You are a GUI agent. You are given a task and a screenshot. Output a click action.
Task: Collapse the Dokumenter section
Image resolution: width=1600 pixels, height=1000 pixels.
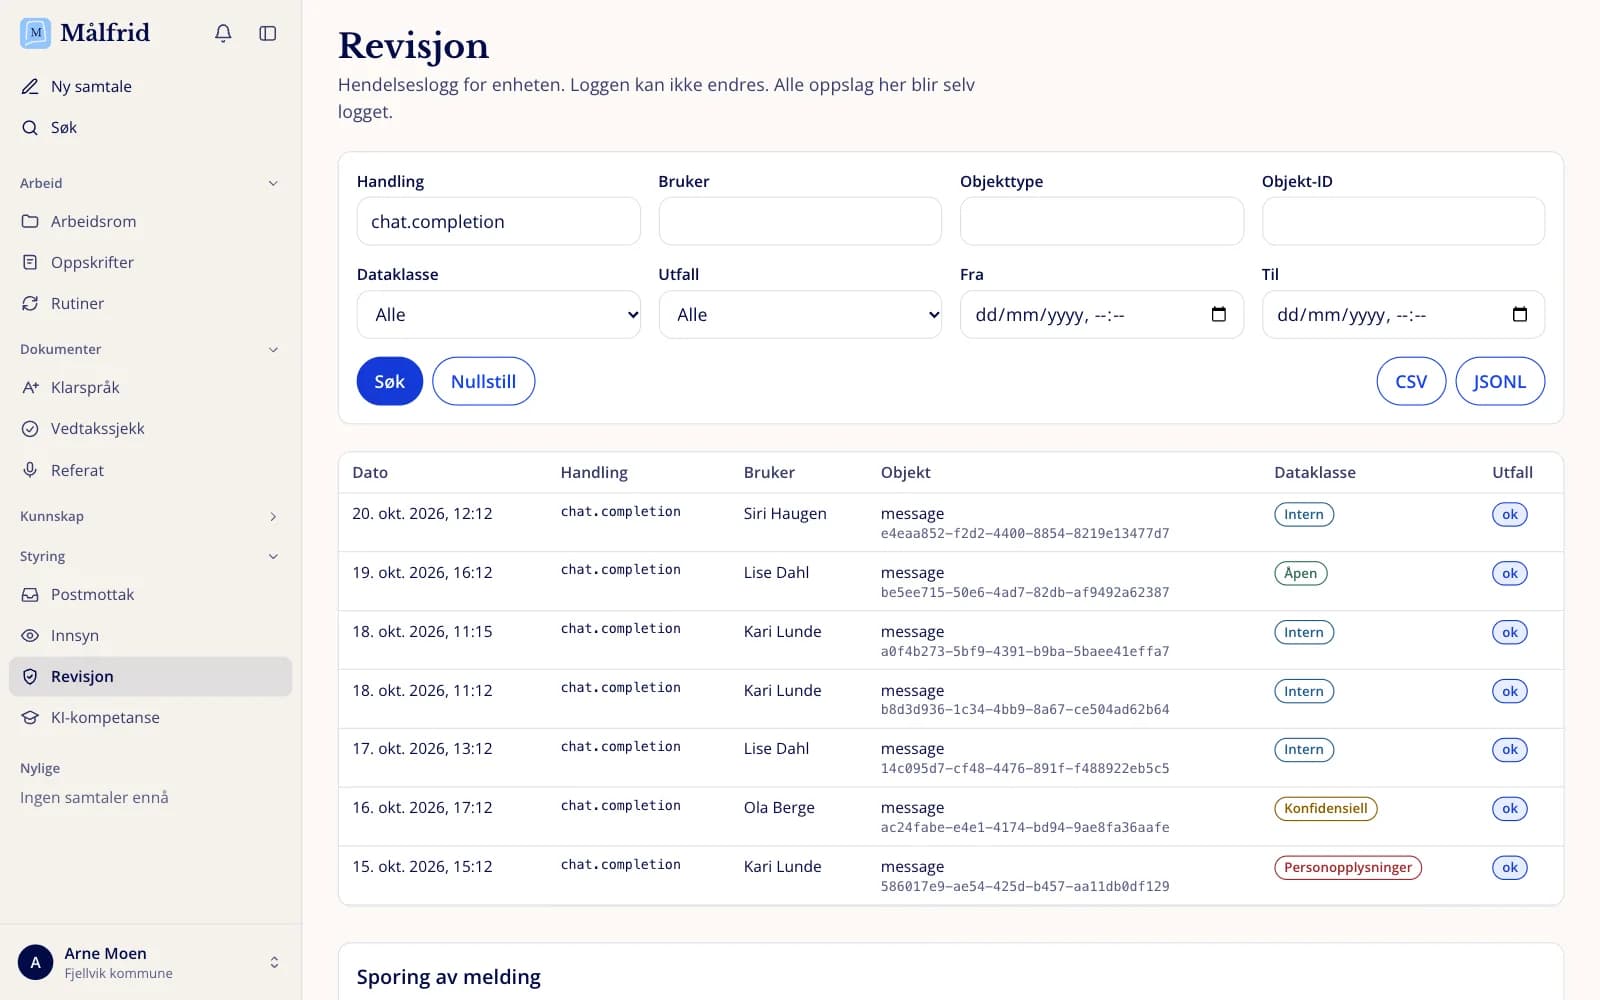(150, 349)
